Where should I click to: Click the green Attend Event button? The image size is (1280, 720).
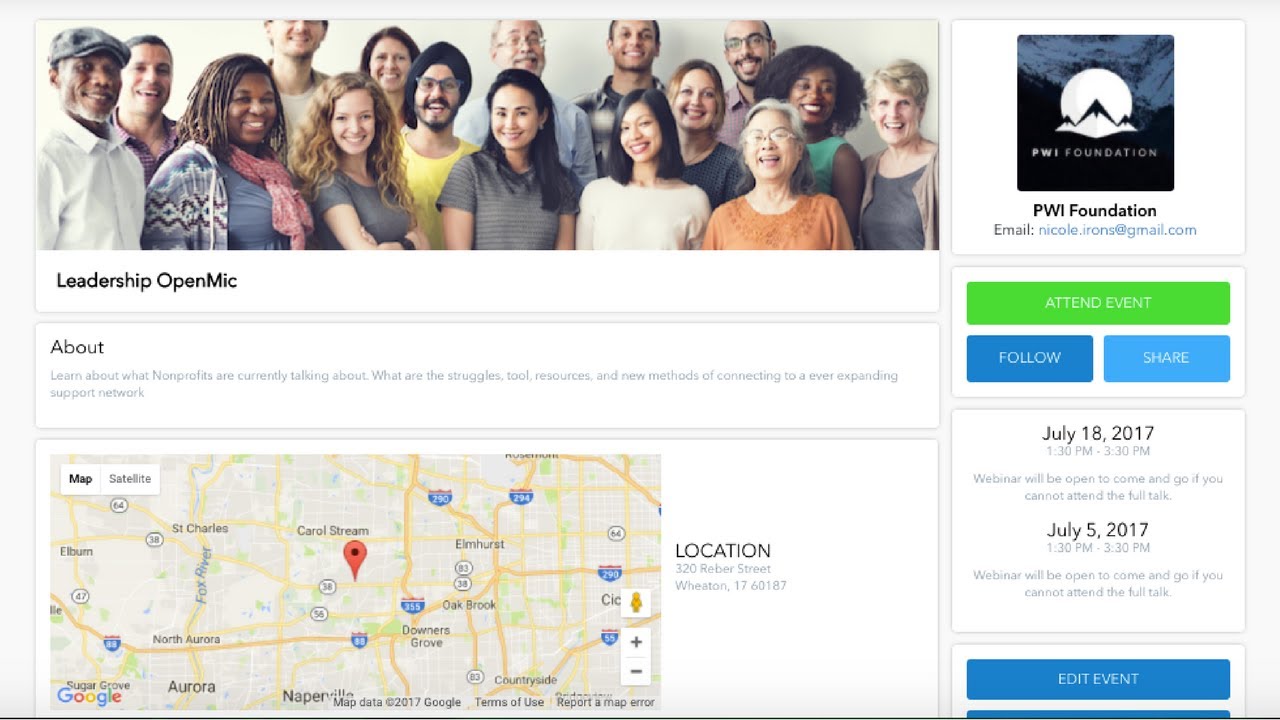coord(1098,303)
